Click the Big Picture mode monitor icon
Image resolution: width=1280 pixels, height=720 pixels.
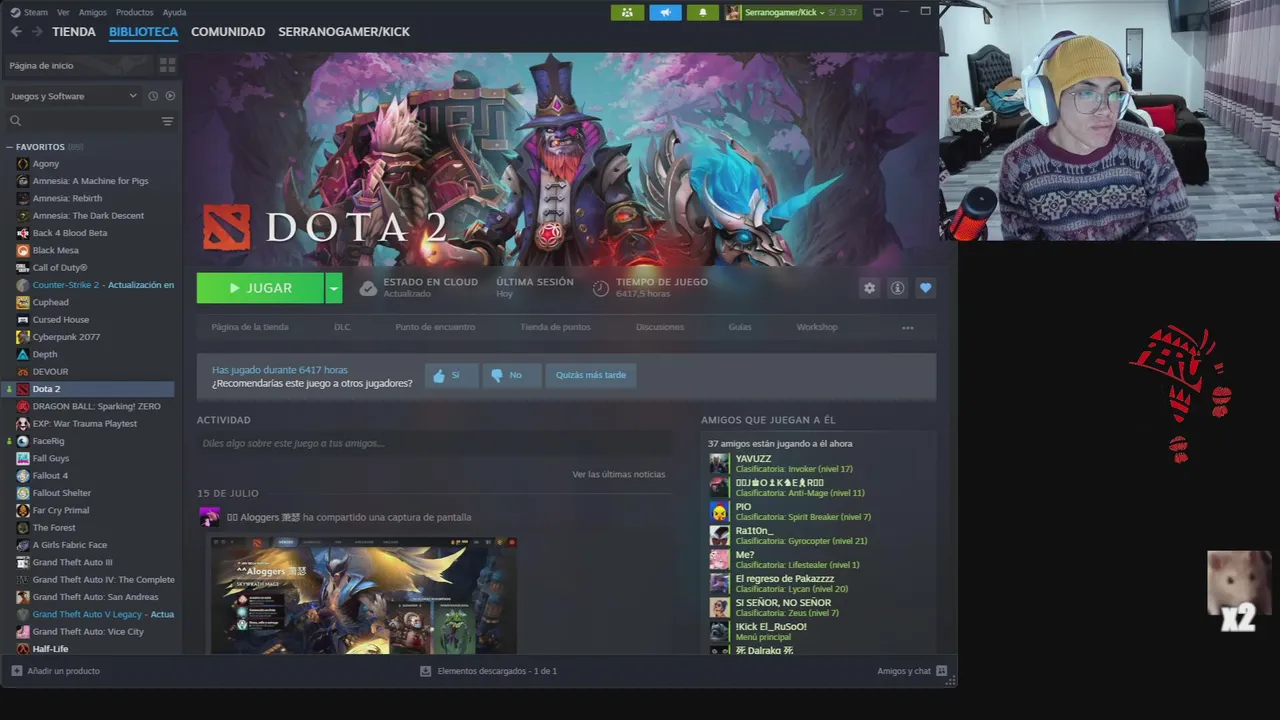[878, 12]
